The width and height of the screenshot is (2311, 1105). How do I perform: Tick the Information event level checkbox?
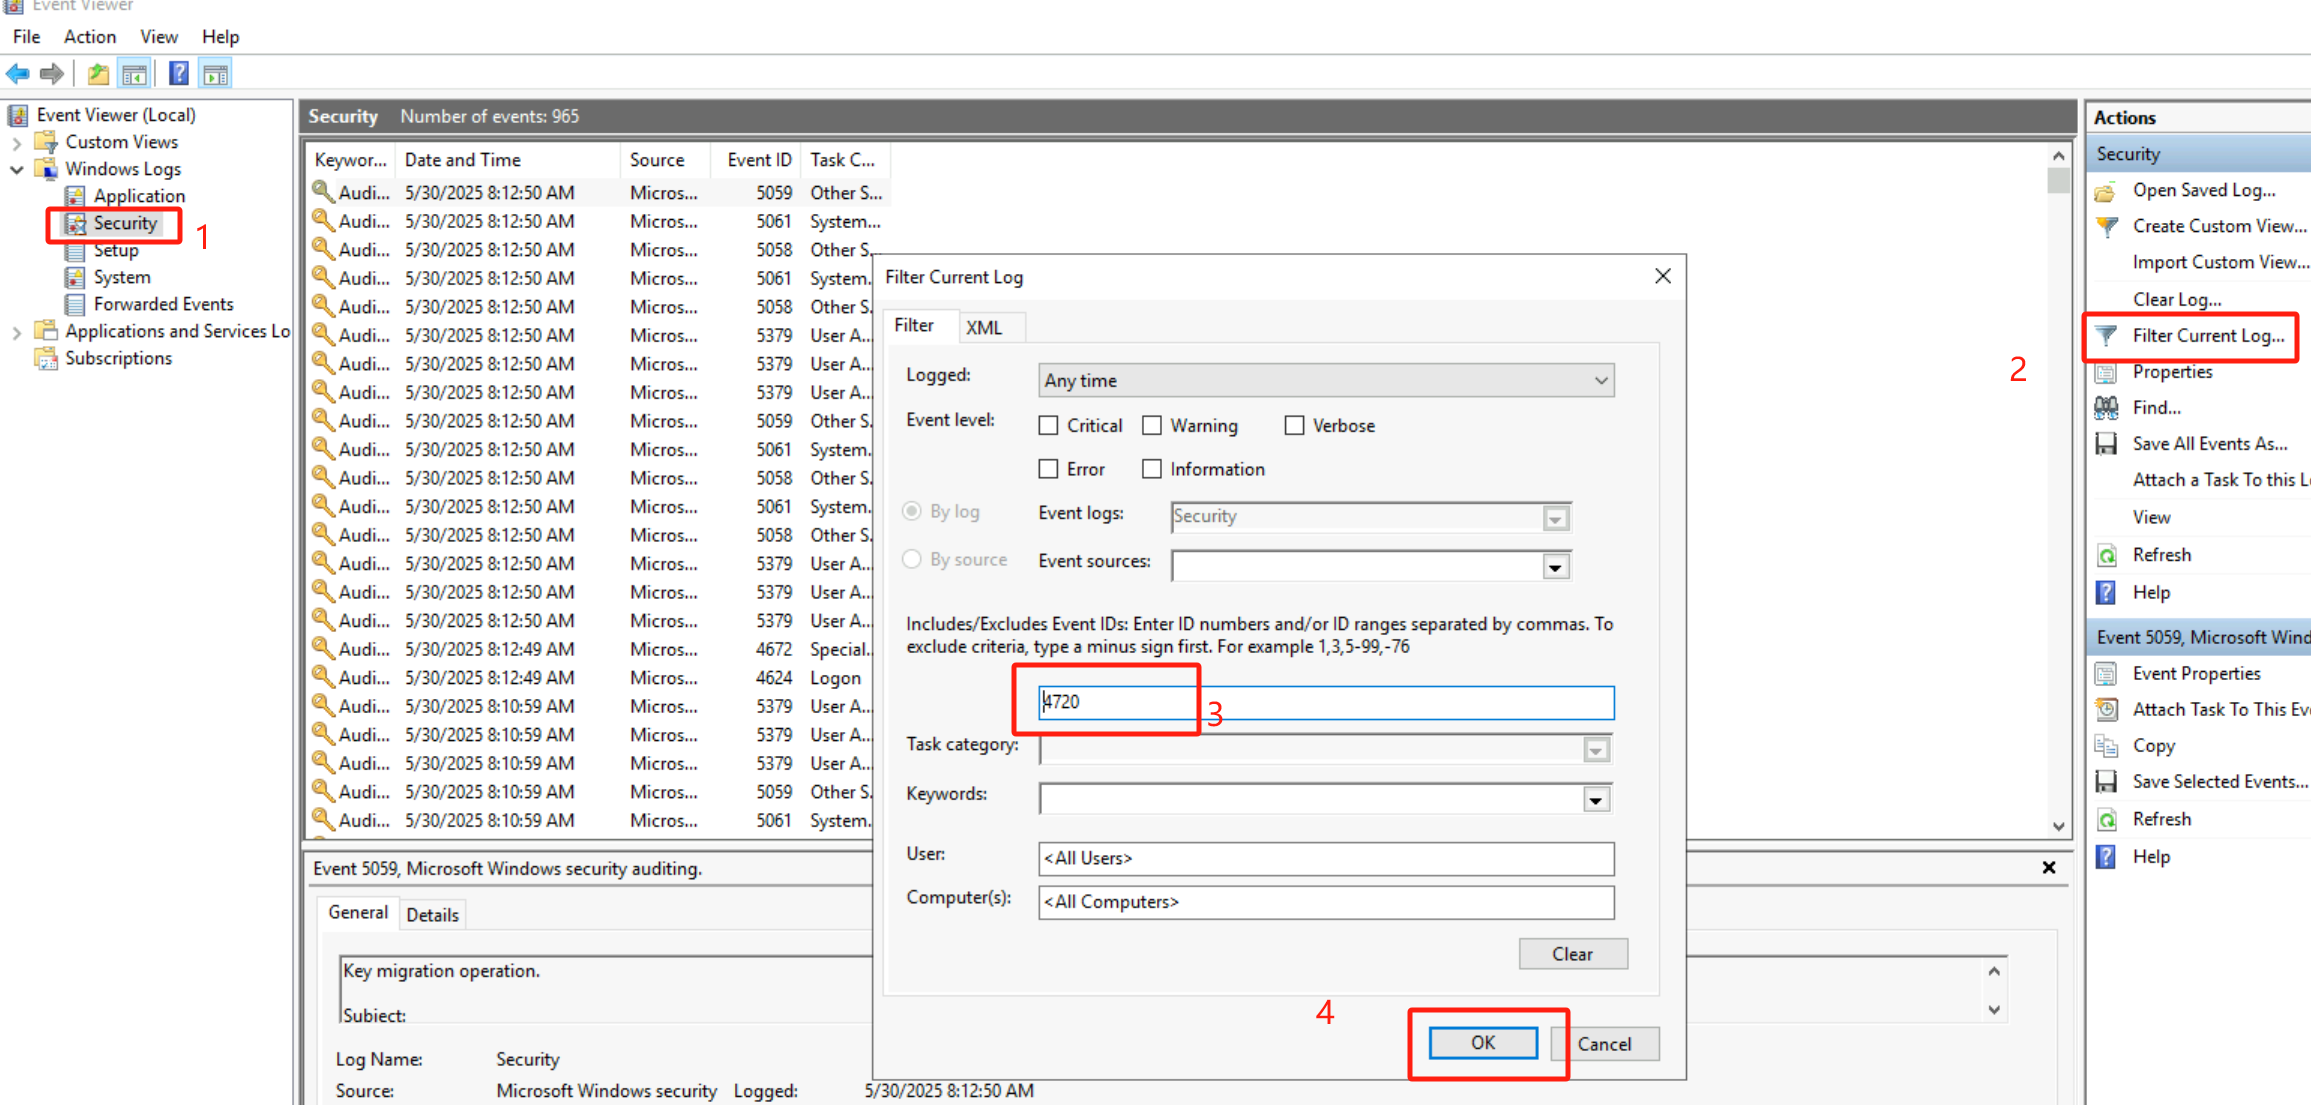point(1152,469)
